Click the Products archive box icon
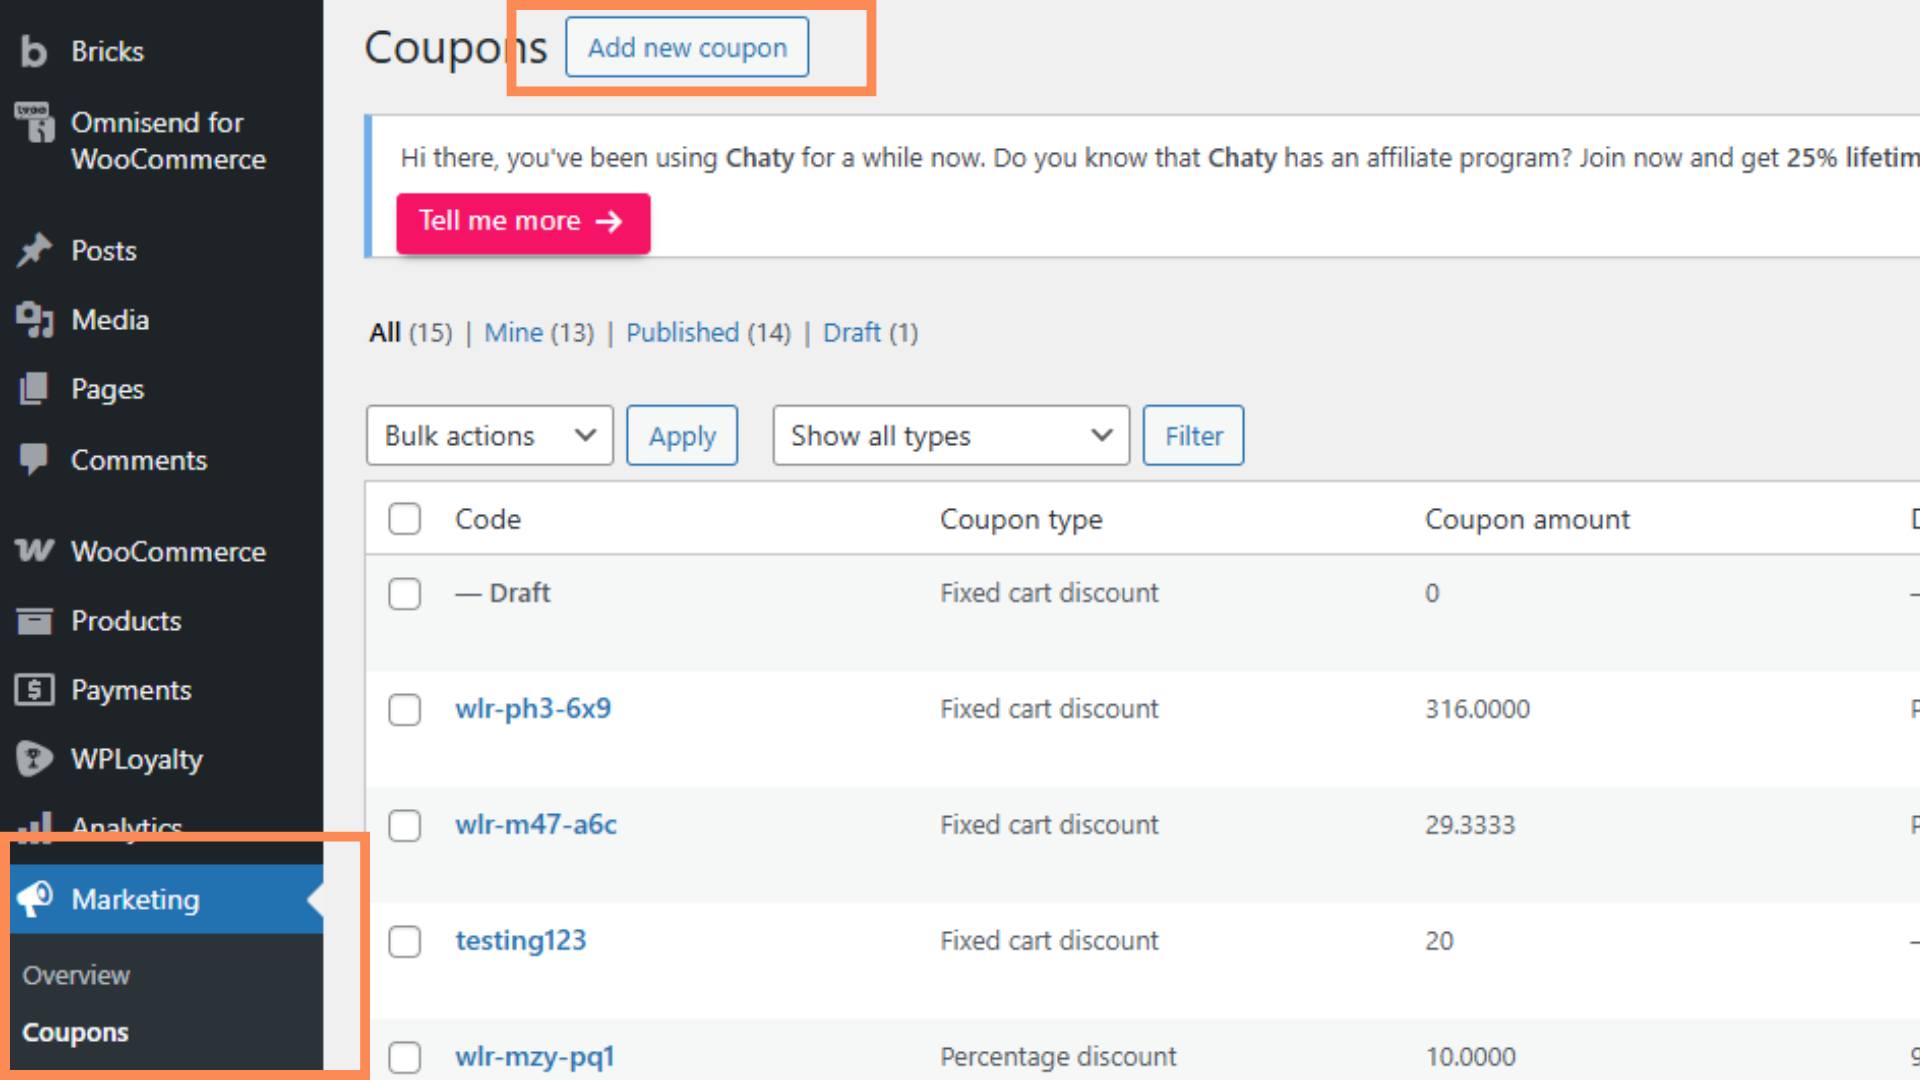The image size is (1920, 1080). click(34, 621)
